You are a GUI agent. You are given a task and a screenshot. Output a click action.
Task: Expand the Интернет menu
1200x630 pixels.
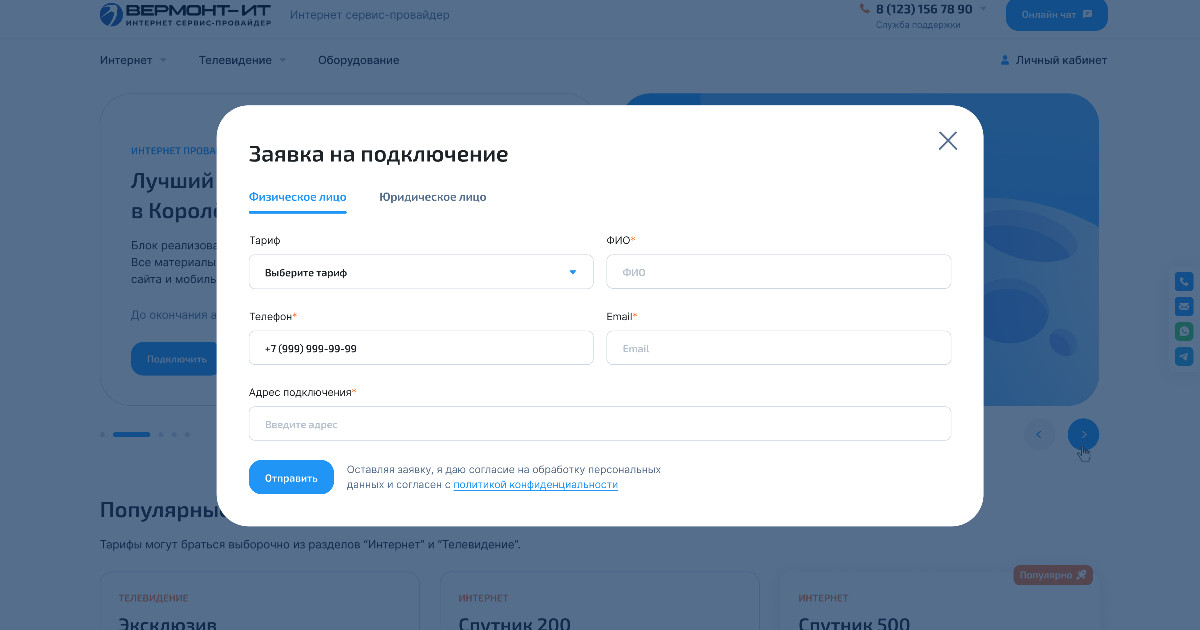point(133,60)
